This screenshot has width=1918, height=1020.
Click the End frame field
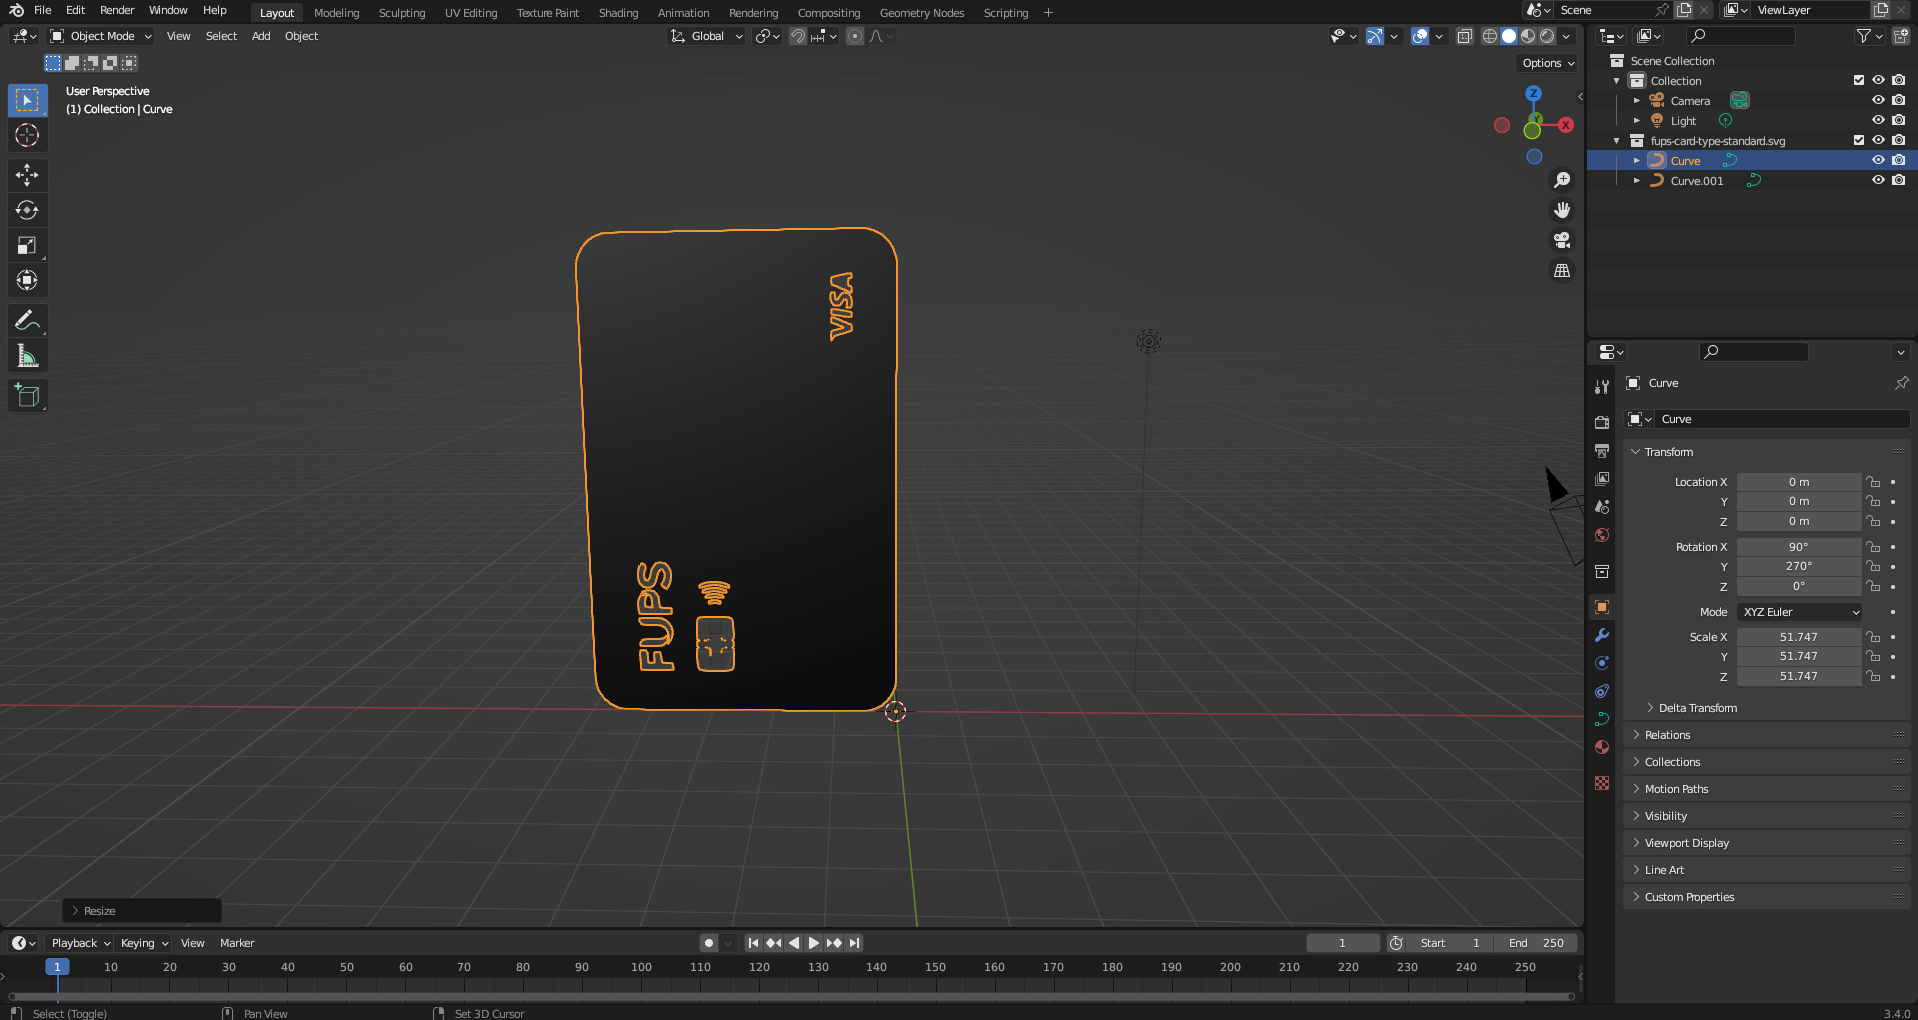[x=1536, y=943]
